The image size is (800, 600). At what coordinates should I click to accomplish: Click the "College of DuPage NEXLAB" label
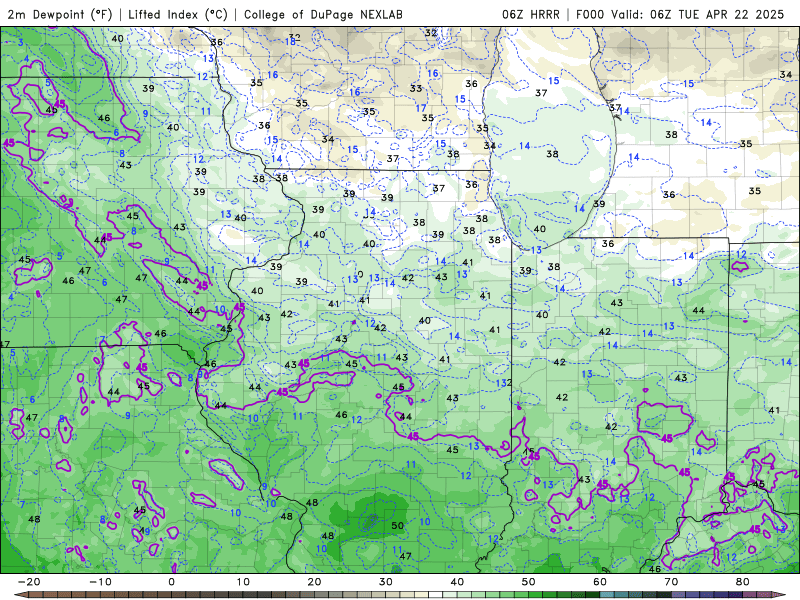pyautogui.click(x=323, y=14)
